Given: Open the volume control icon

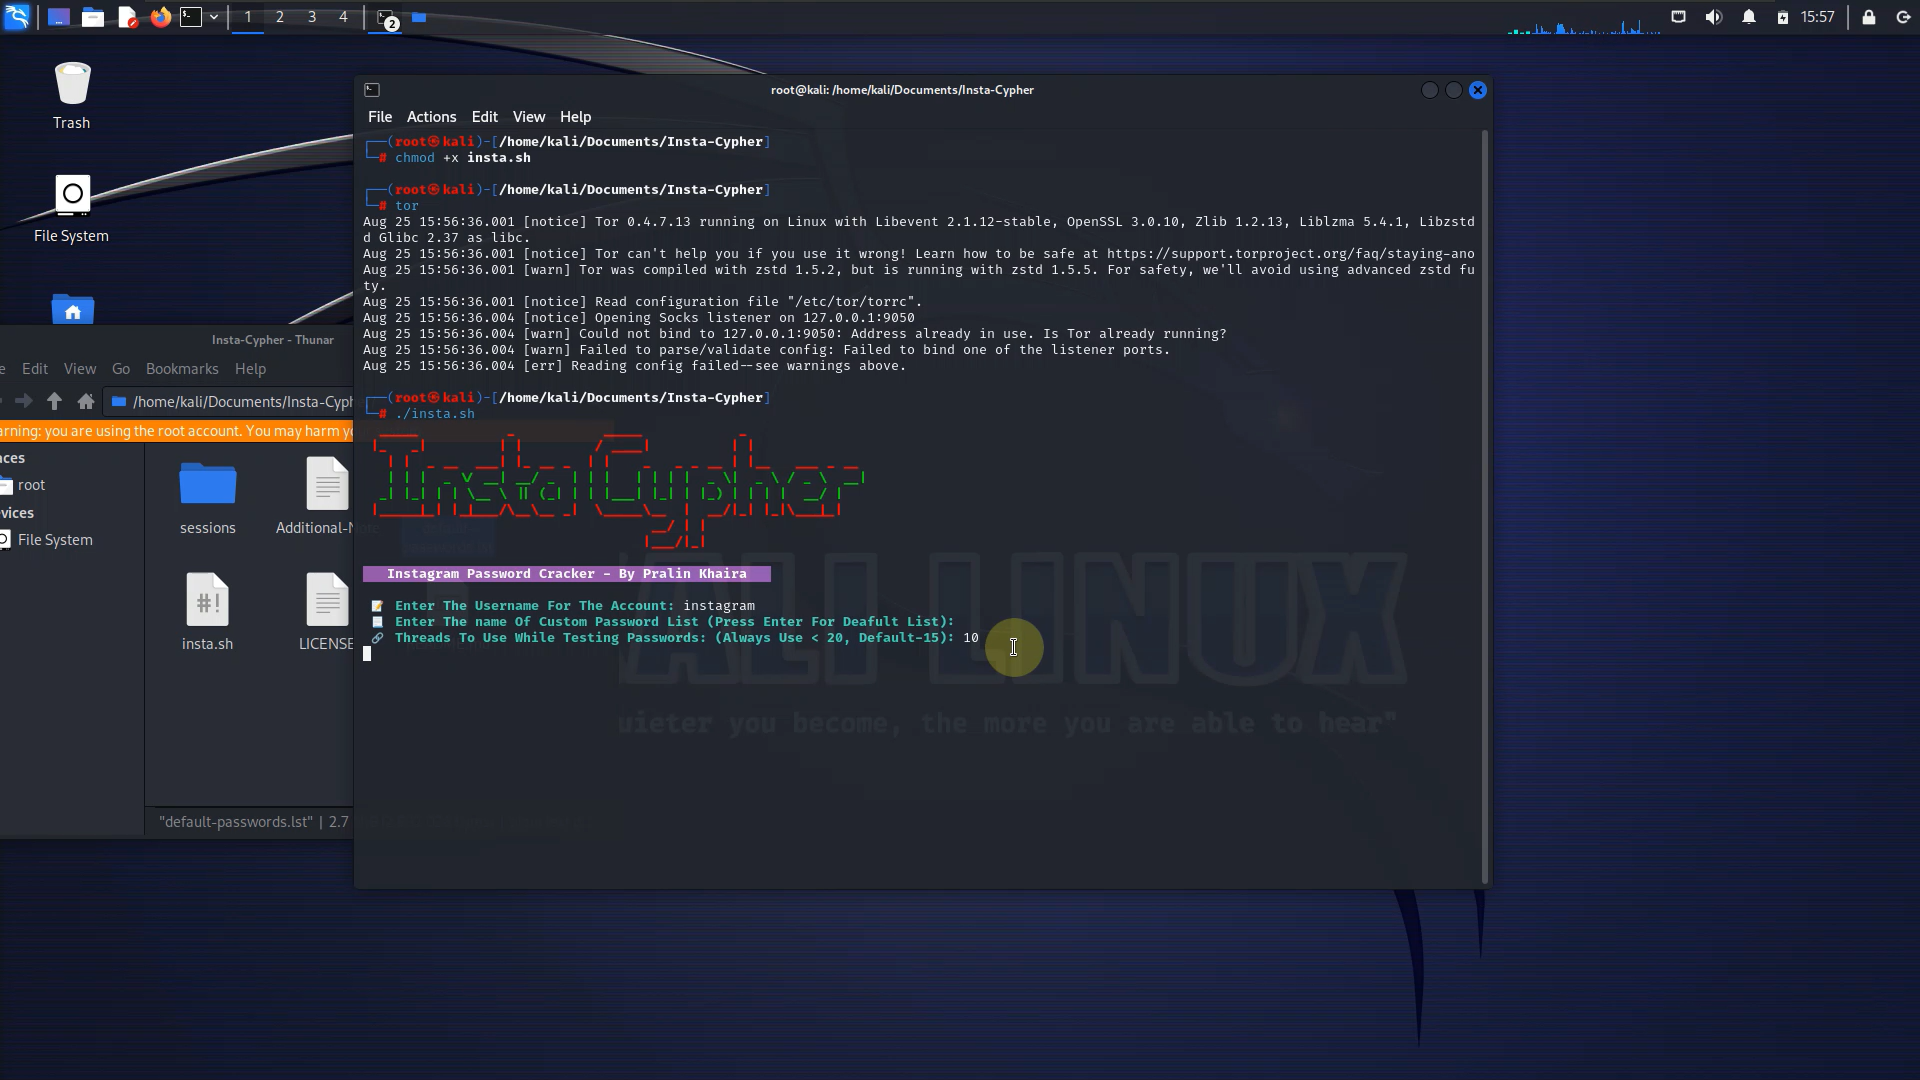Looking at the screenshot, I should [x=1713, y=17].
